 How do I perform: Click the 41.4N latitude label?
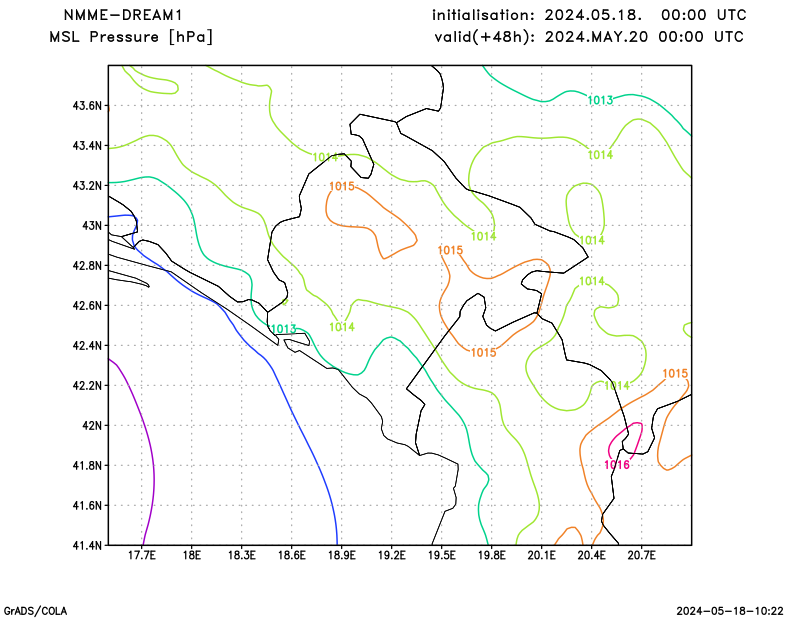pyautogui.click(x=87, y=545)
